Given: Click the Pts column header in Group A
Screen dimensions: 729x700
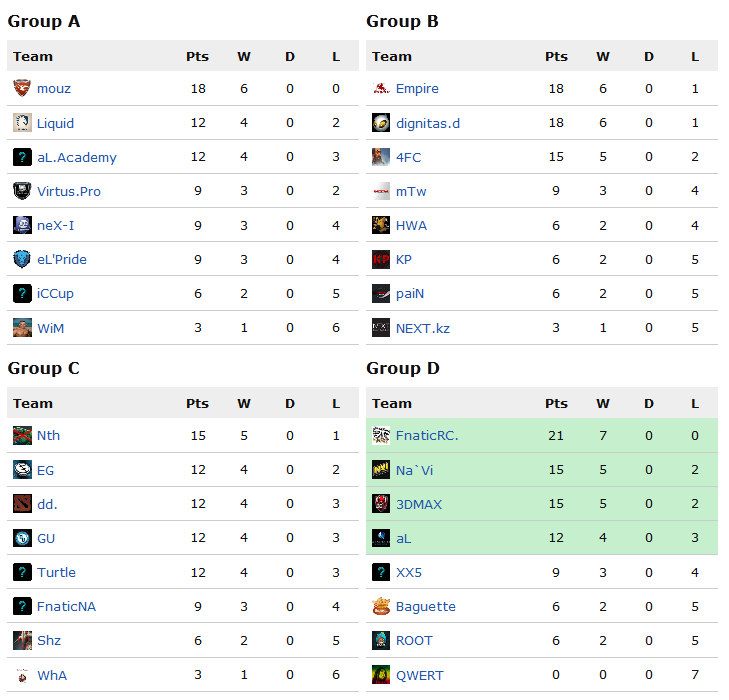Looking at the screenshot, I should [197, 57].
